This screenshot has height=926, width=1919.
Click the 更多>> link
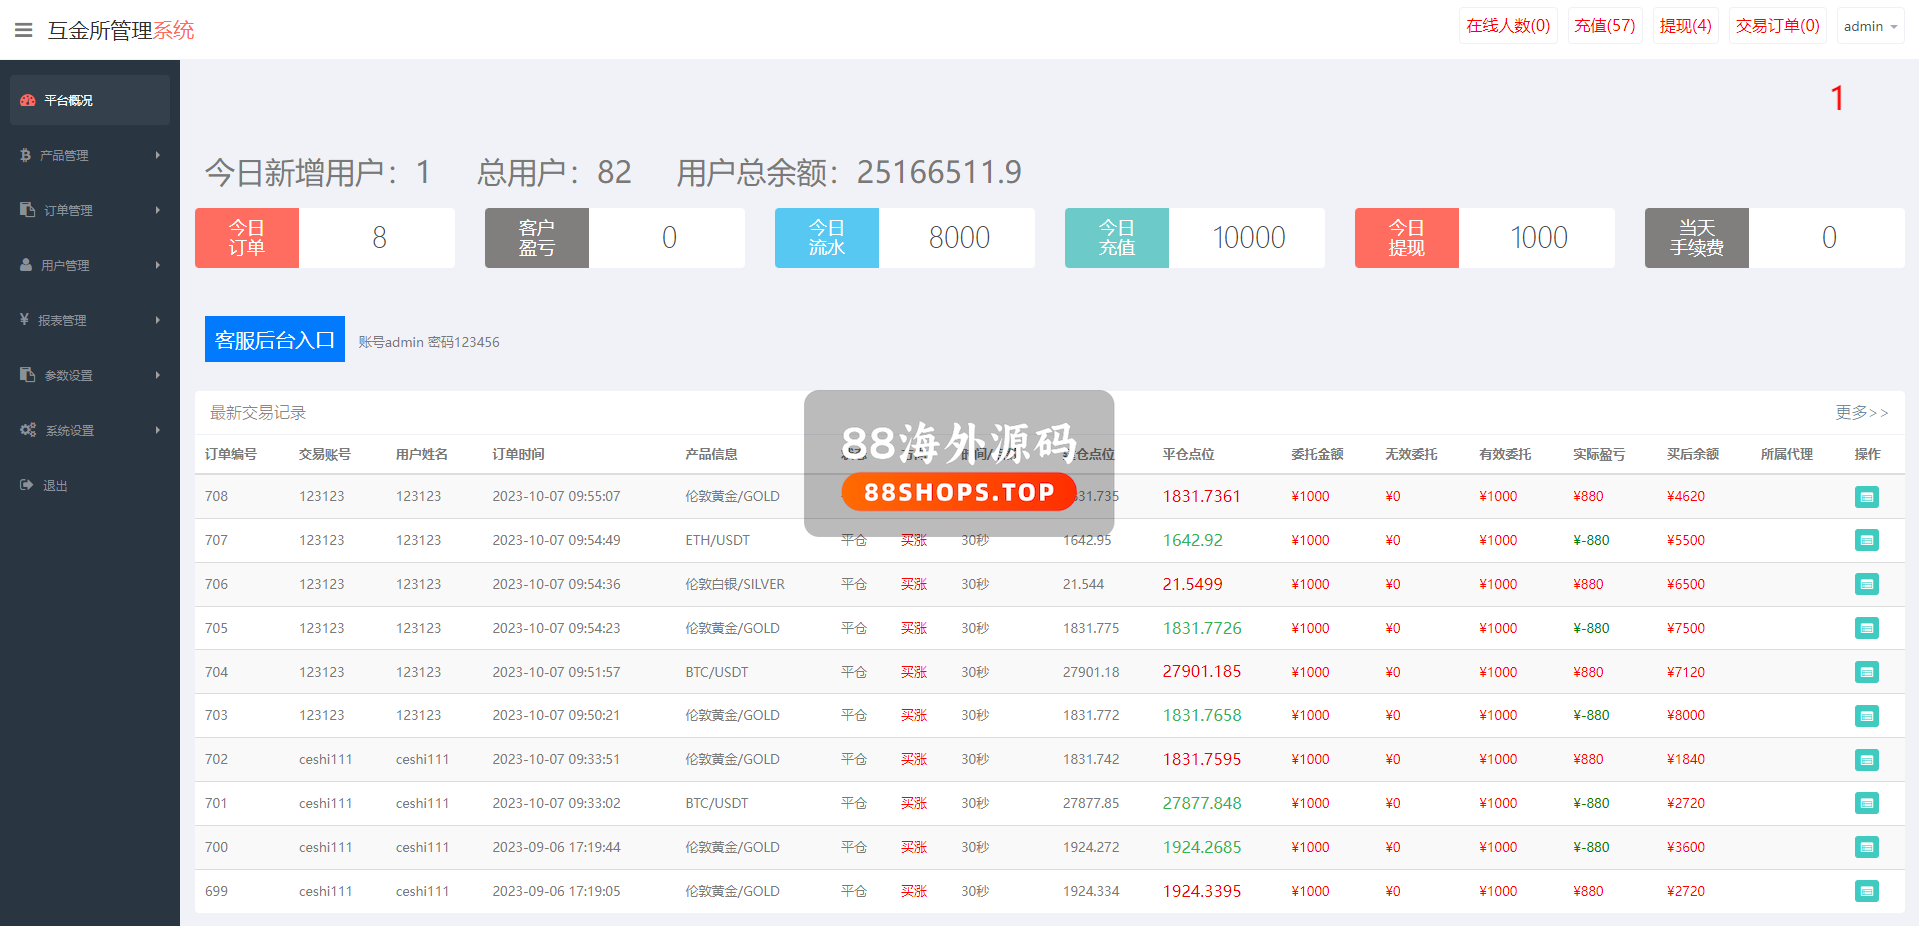1861,412
